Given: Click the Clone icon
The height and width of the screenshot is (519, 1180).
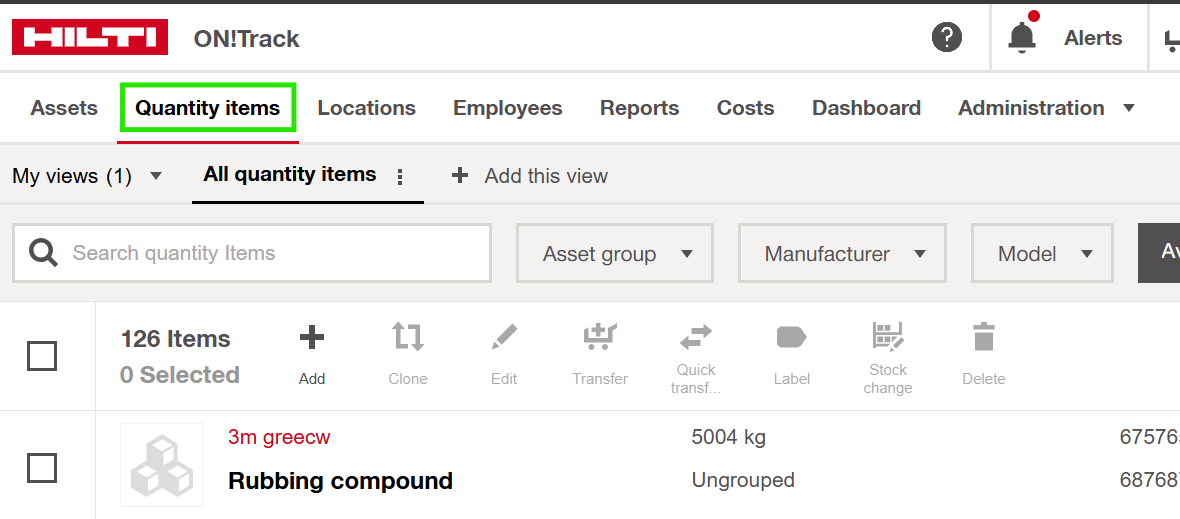Looking at the screenshot, I should 408,337.
